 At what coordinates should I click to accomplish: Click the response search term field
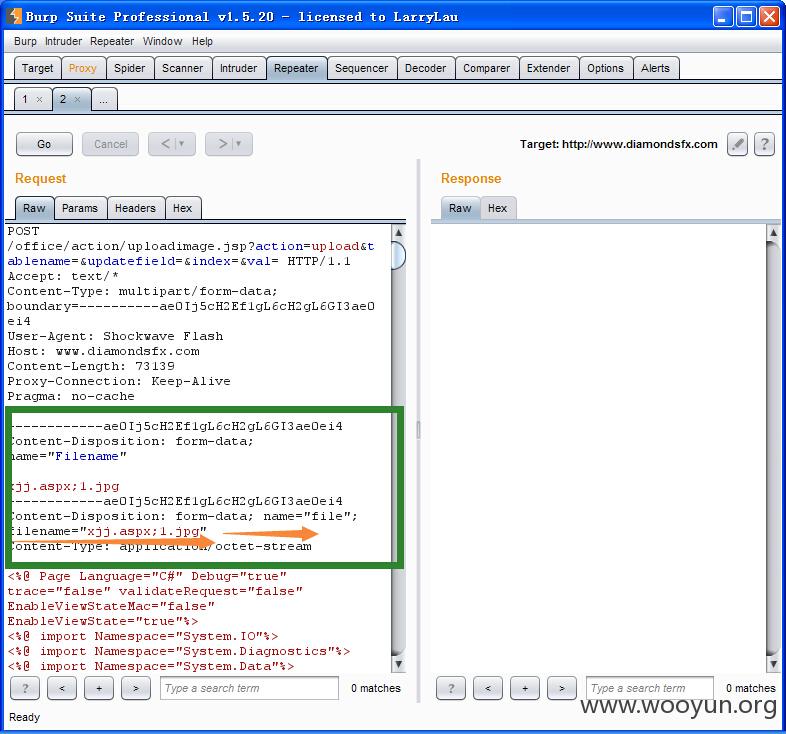pyautogui.click(x=650, y=688)
